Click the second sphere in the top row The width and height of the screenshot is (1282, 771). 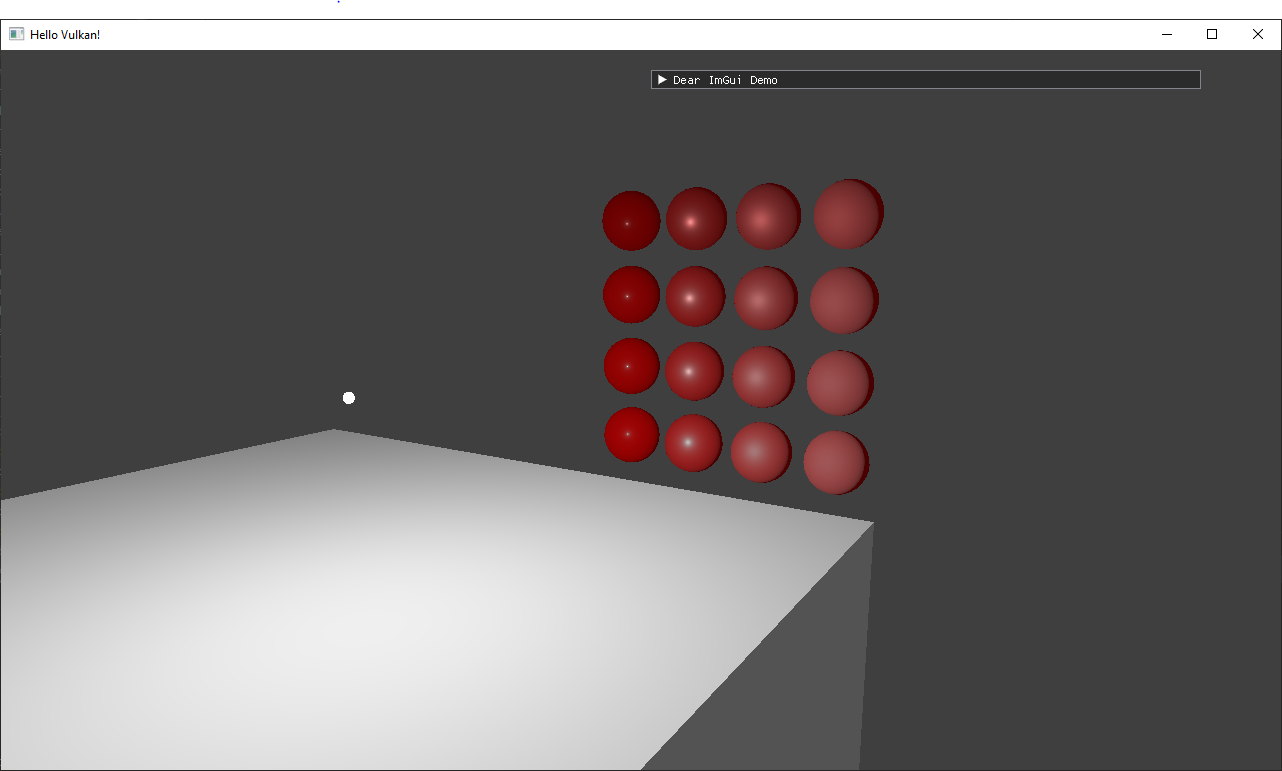tap(696, 218)
